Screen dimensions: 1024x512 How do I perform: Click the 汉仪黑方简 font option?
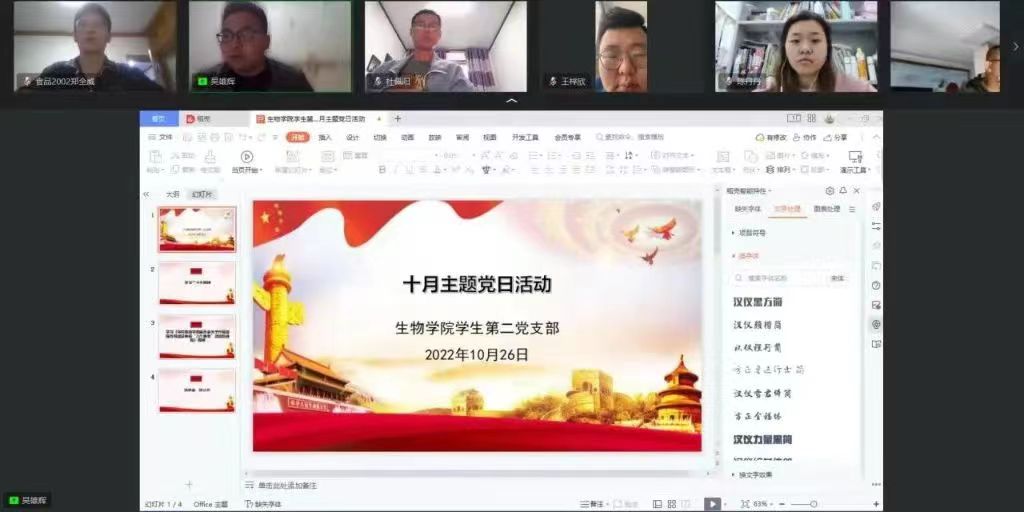click(x=757, y=302)
